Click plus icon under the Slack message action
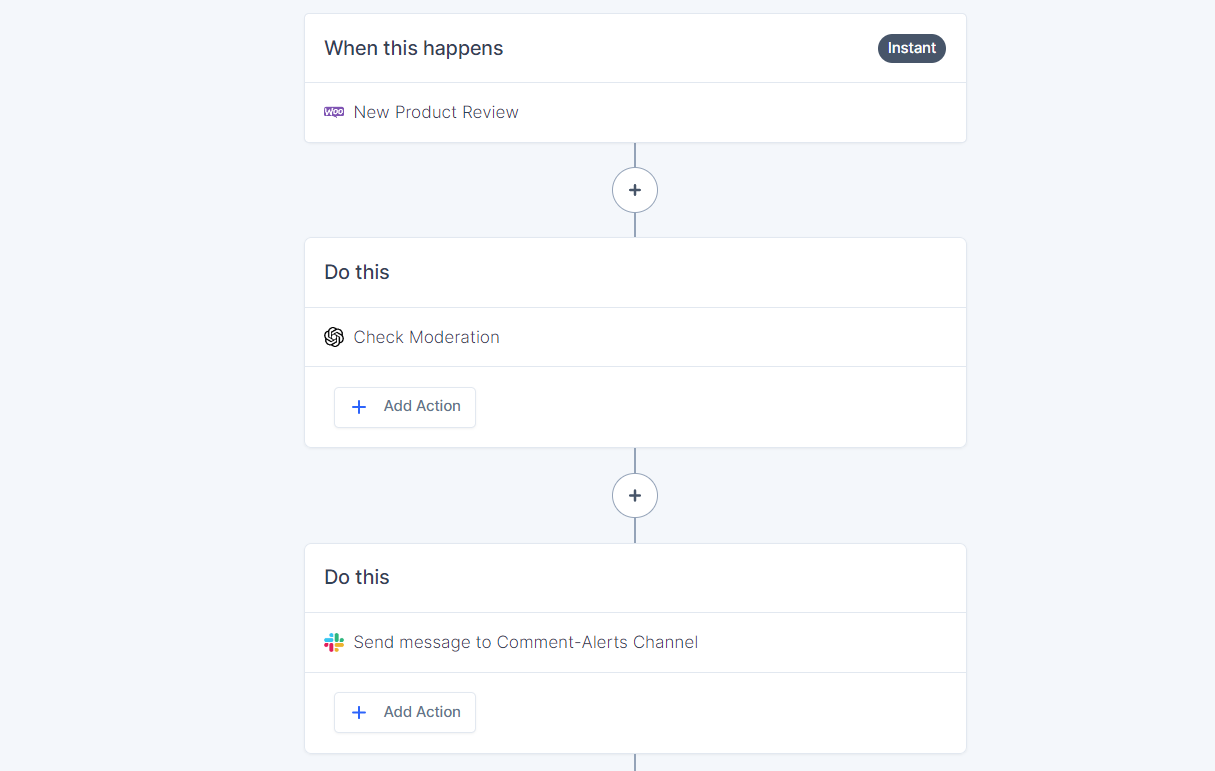 tap(359, 712)
